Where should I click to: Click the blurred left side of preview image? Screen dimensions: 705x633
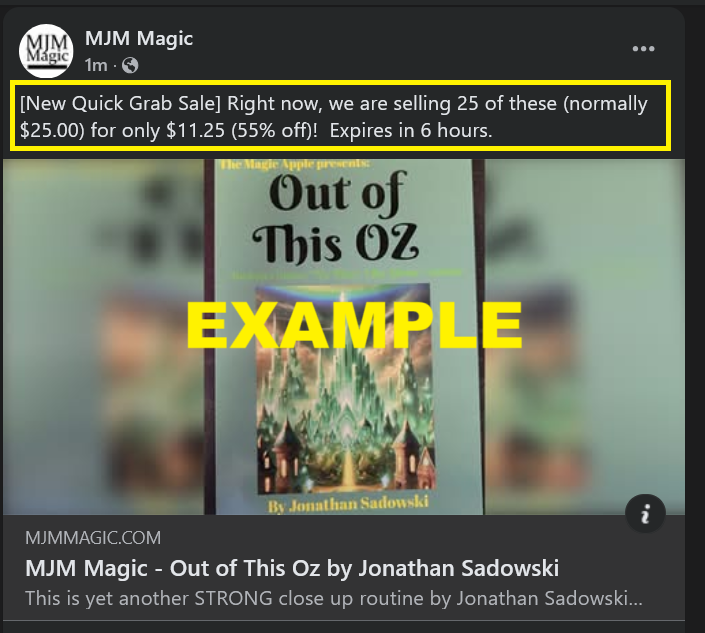104,337
